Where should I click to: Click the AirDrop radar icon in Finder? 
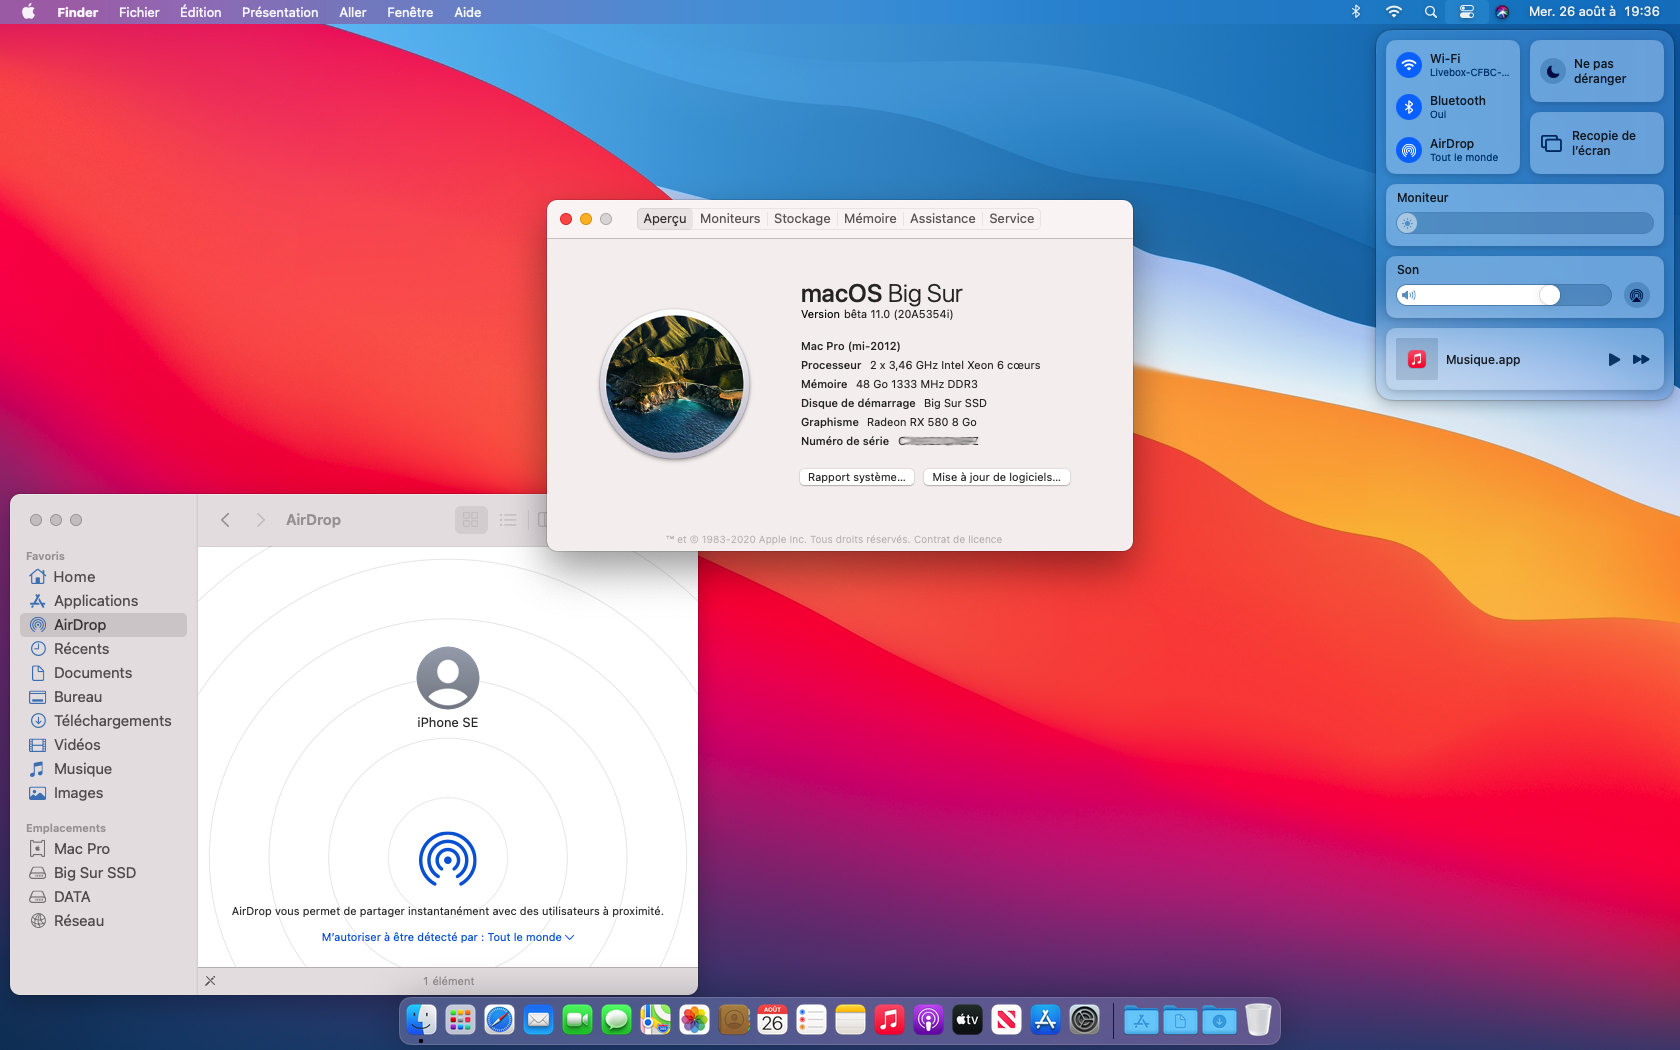448,859
